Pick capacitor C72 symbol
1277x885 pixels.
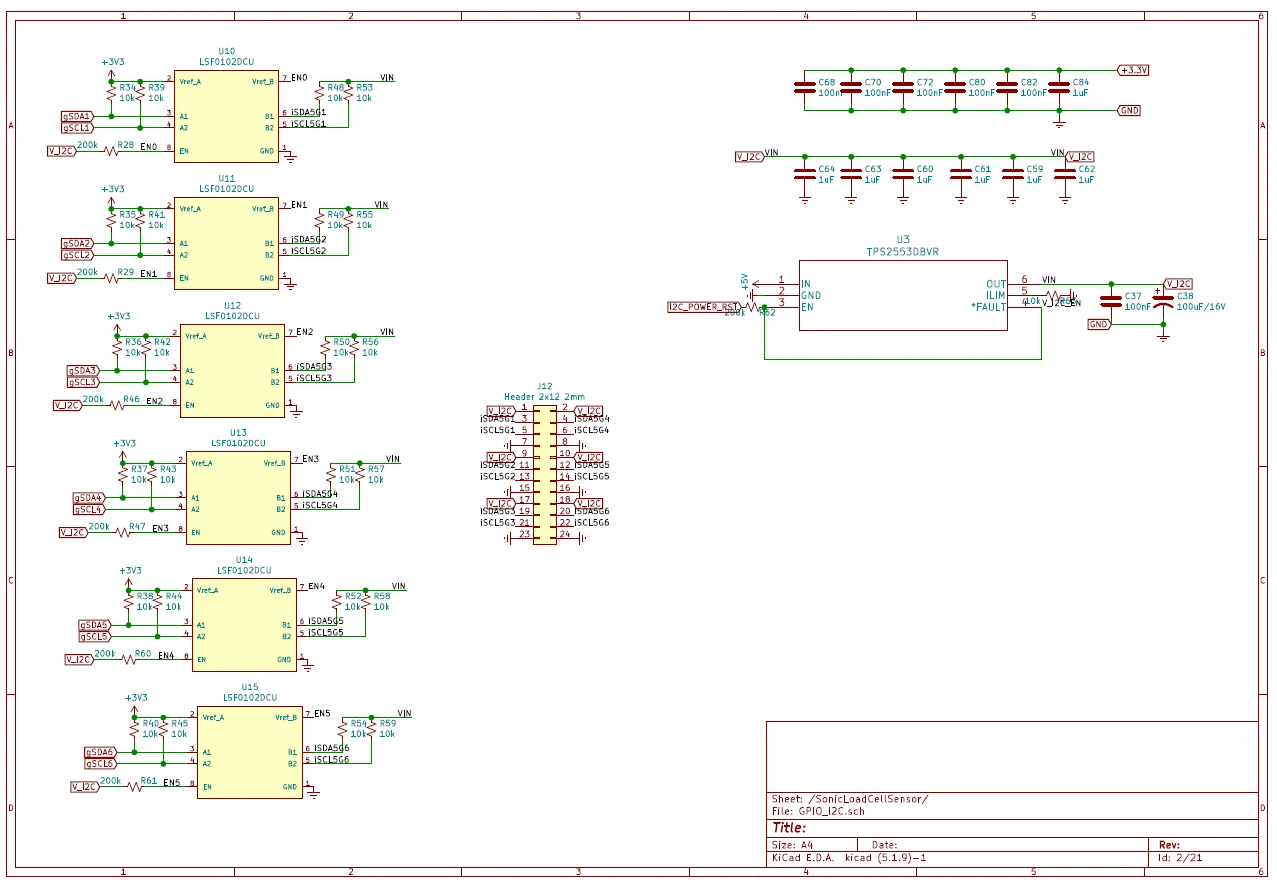[903, 87]
